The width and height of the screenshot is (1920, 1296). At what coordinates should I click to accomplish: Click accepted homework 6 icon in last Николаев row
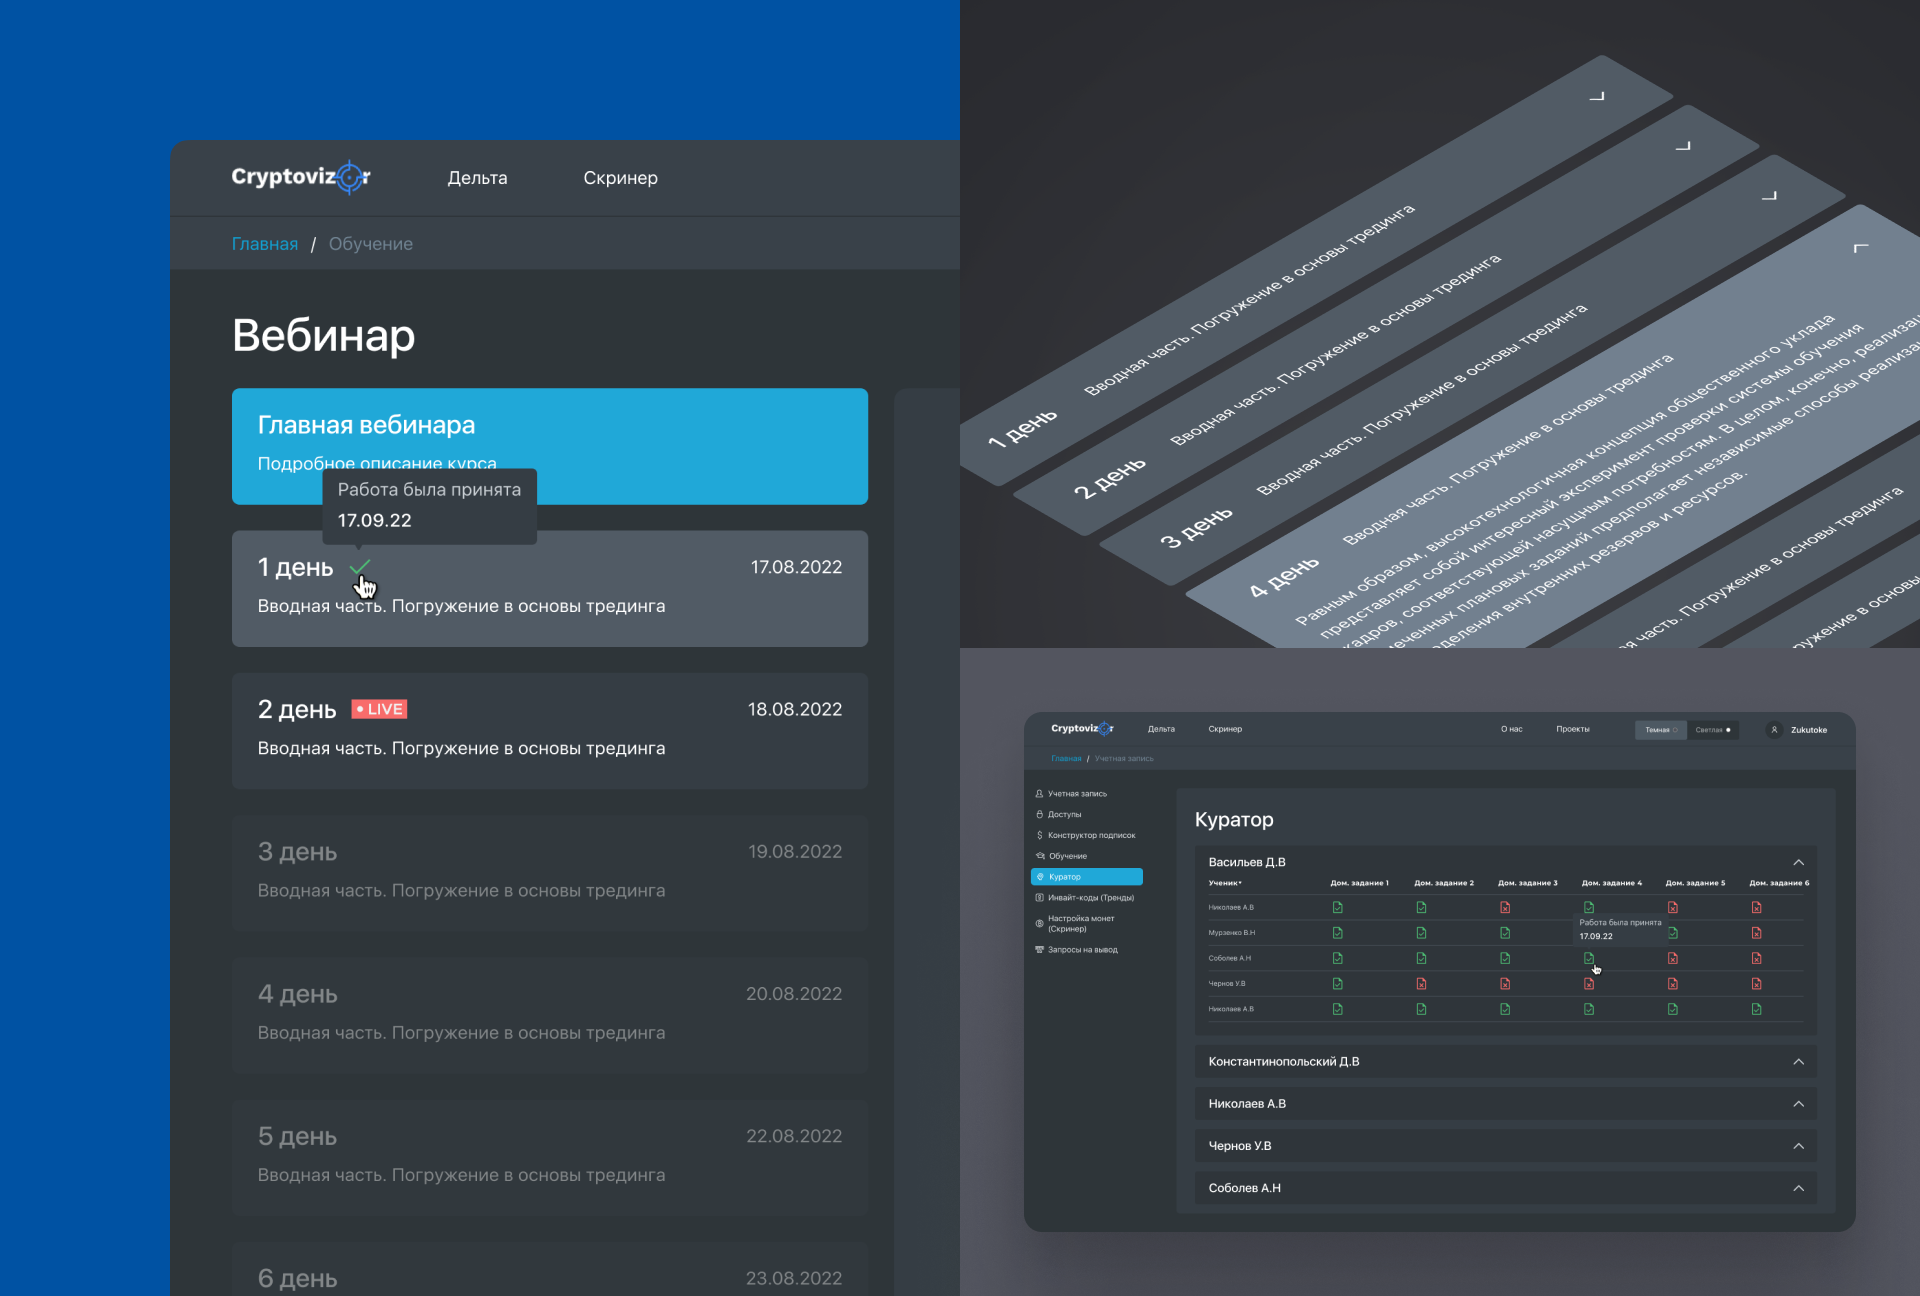1756,1009
